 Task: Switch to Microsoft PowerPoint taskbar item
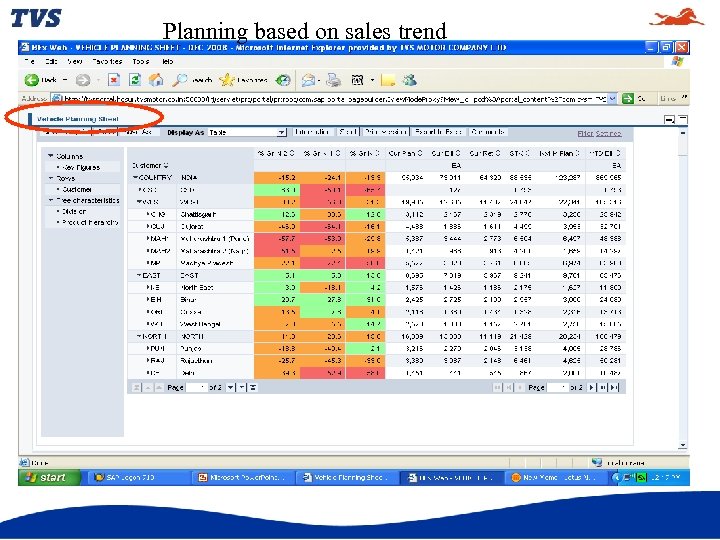point(243,478)
